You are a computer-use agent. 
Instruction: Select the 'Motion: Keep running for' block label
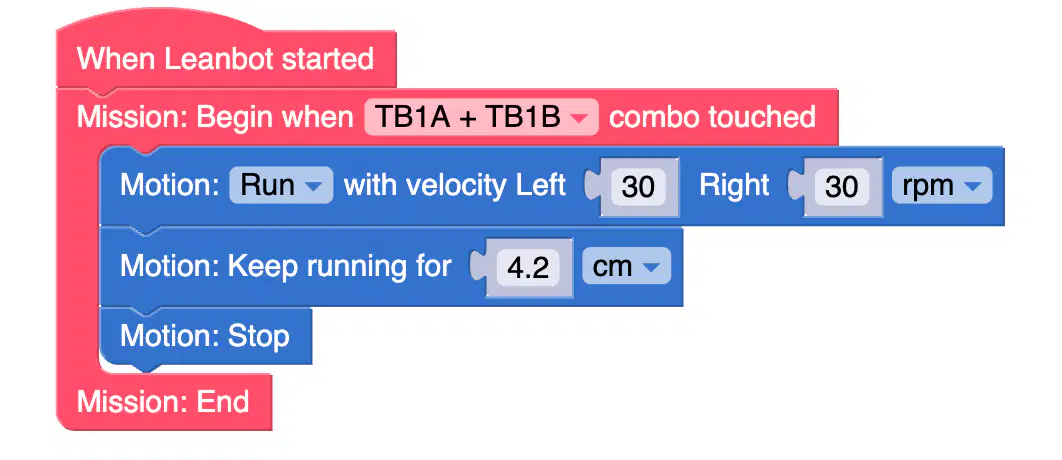tap(286, 266)
